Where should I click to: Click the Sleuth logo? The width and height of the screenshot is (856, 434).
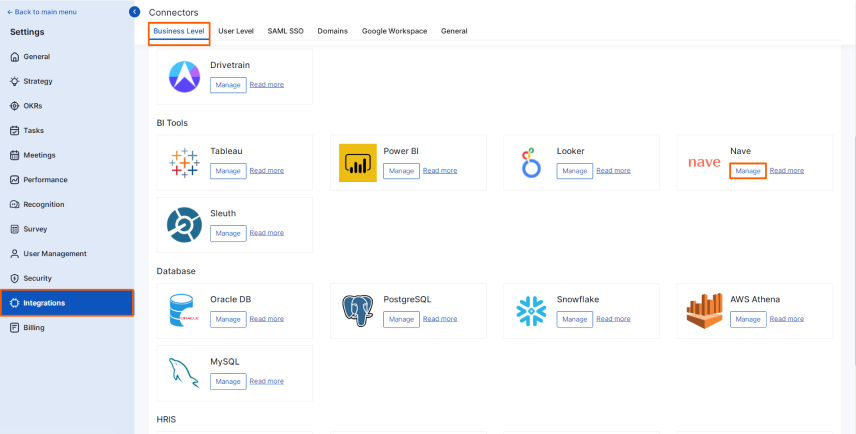[185, 225]
